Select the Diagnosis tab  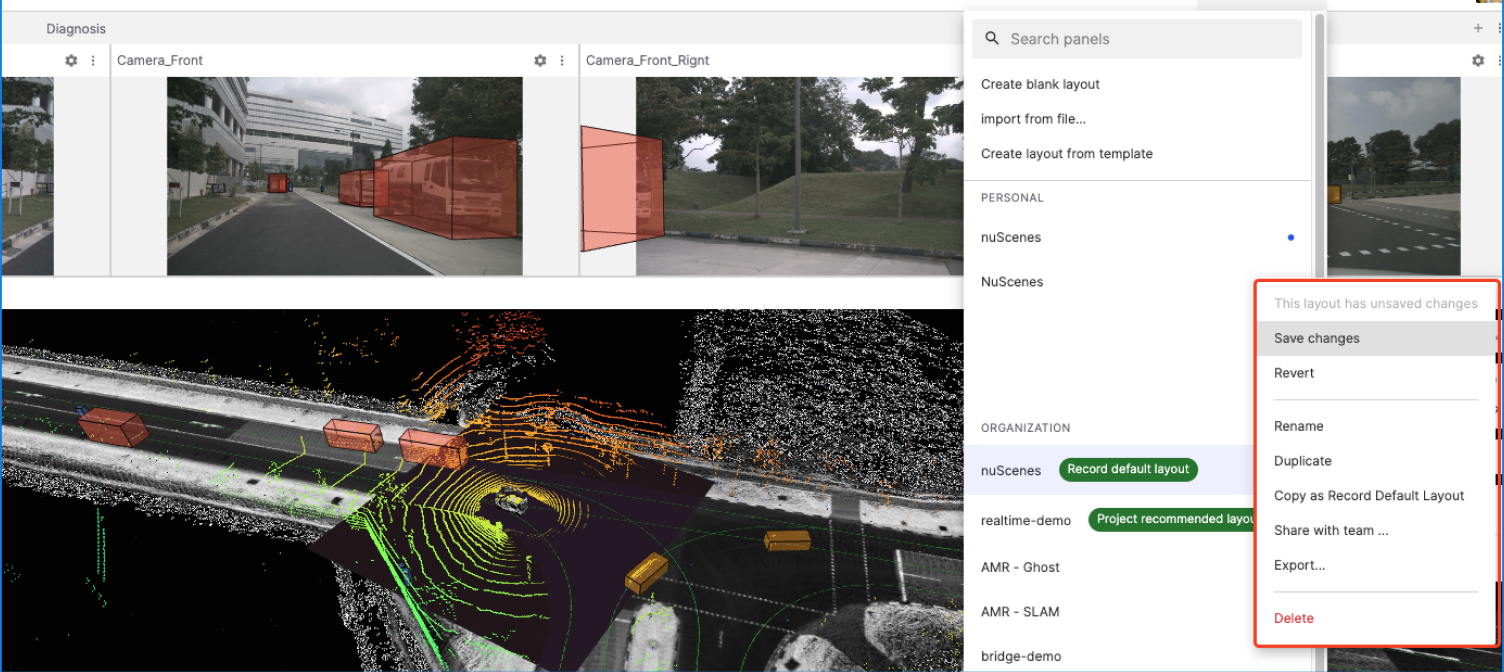tap(76, 29)
